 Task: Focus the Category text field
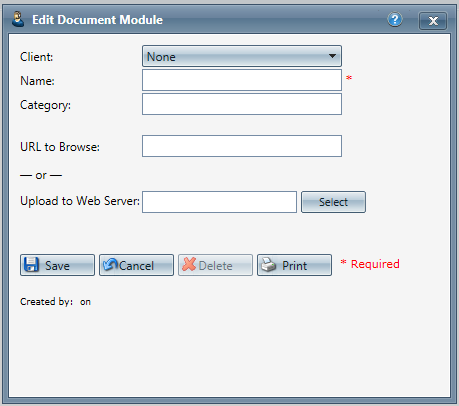242,104
